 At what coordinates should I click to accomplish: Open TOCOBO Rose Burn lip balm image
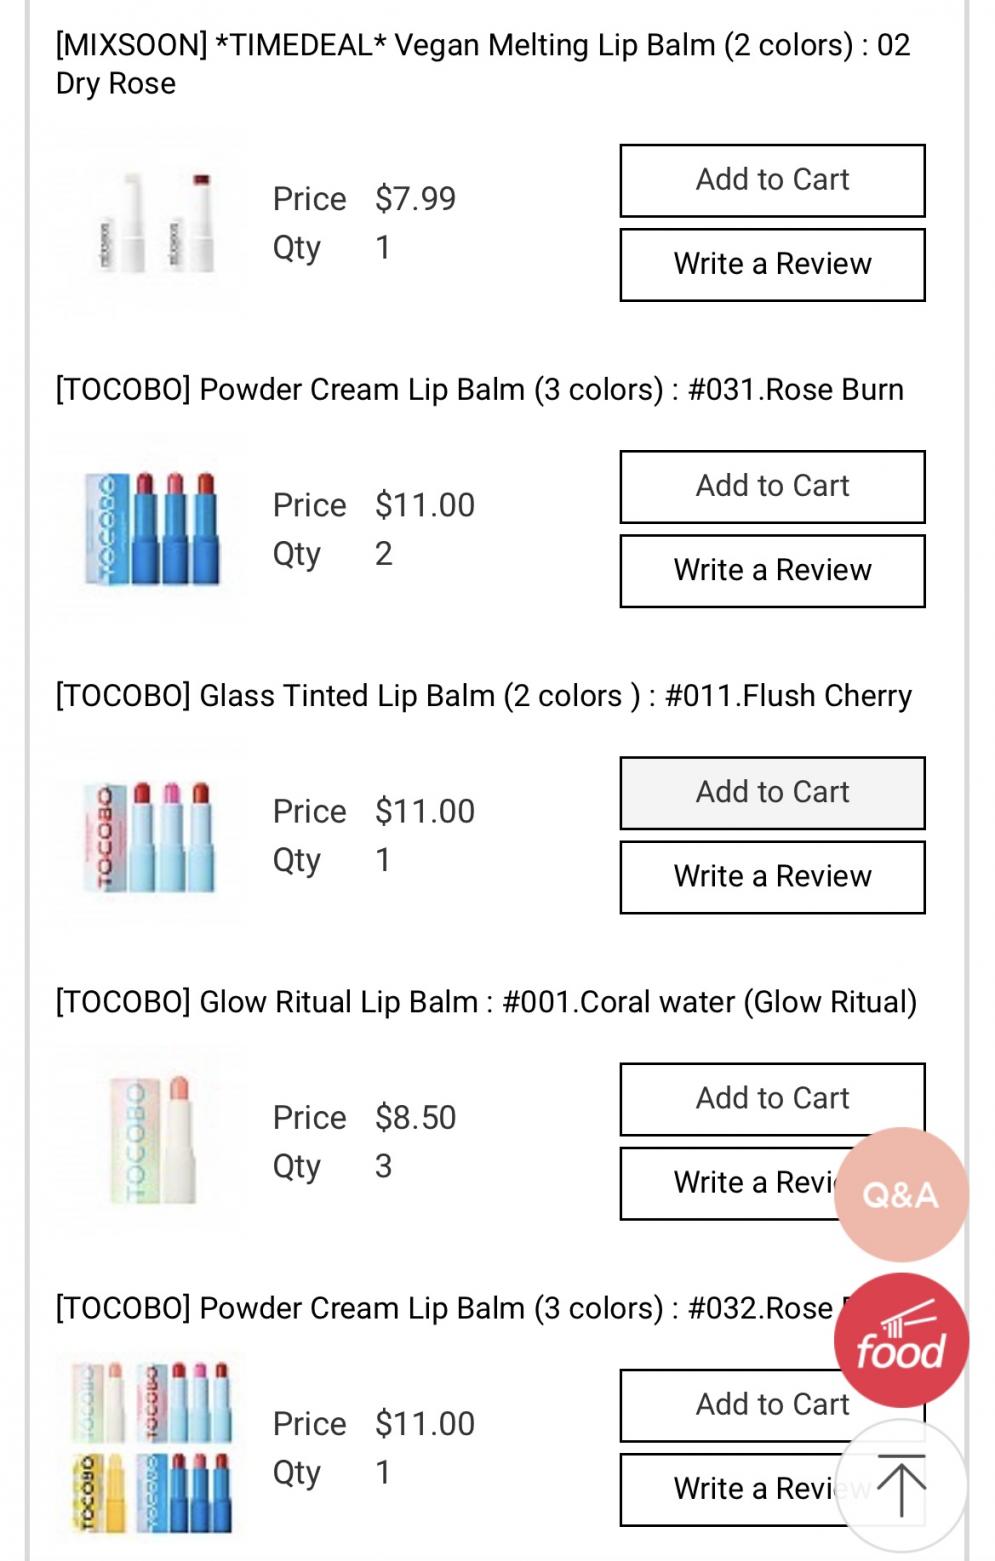click(x=152, y=529)
